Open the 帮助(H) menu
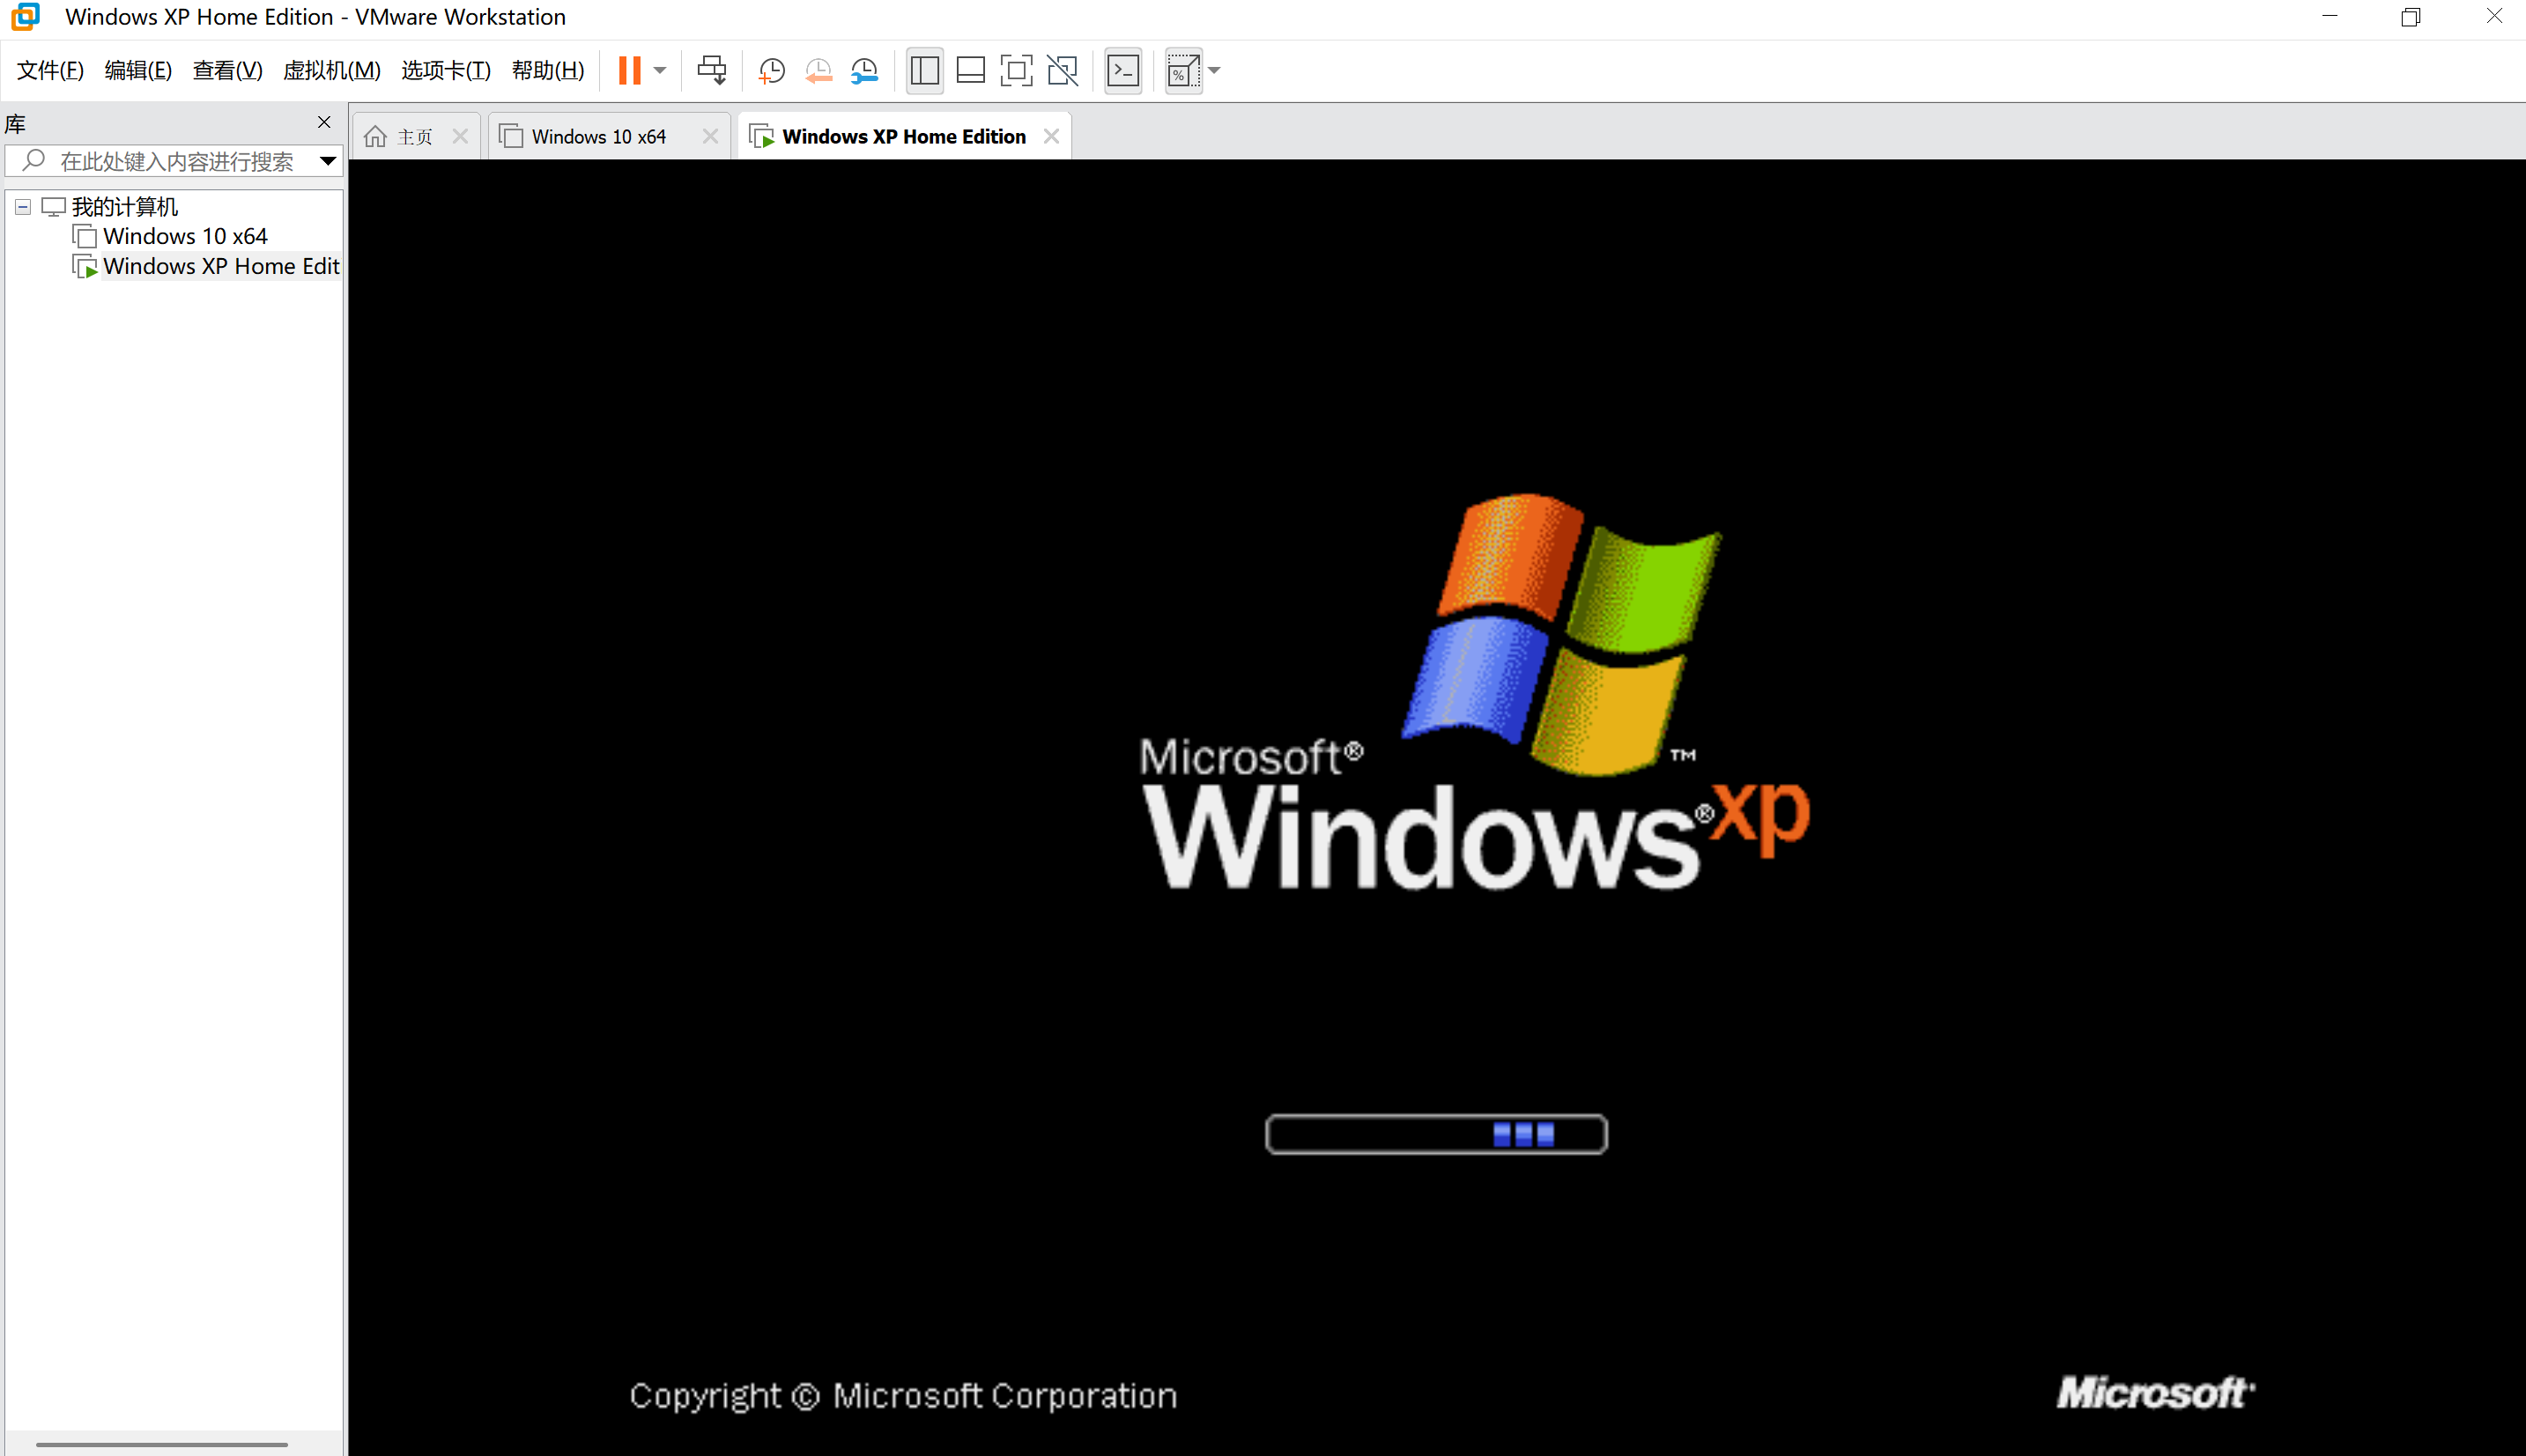This screenshot has height=1456, width=2526. click(548, 70)
